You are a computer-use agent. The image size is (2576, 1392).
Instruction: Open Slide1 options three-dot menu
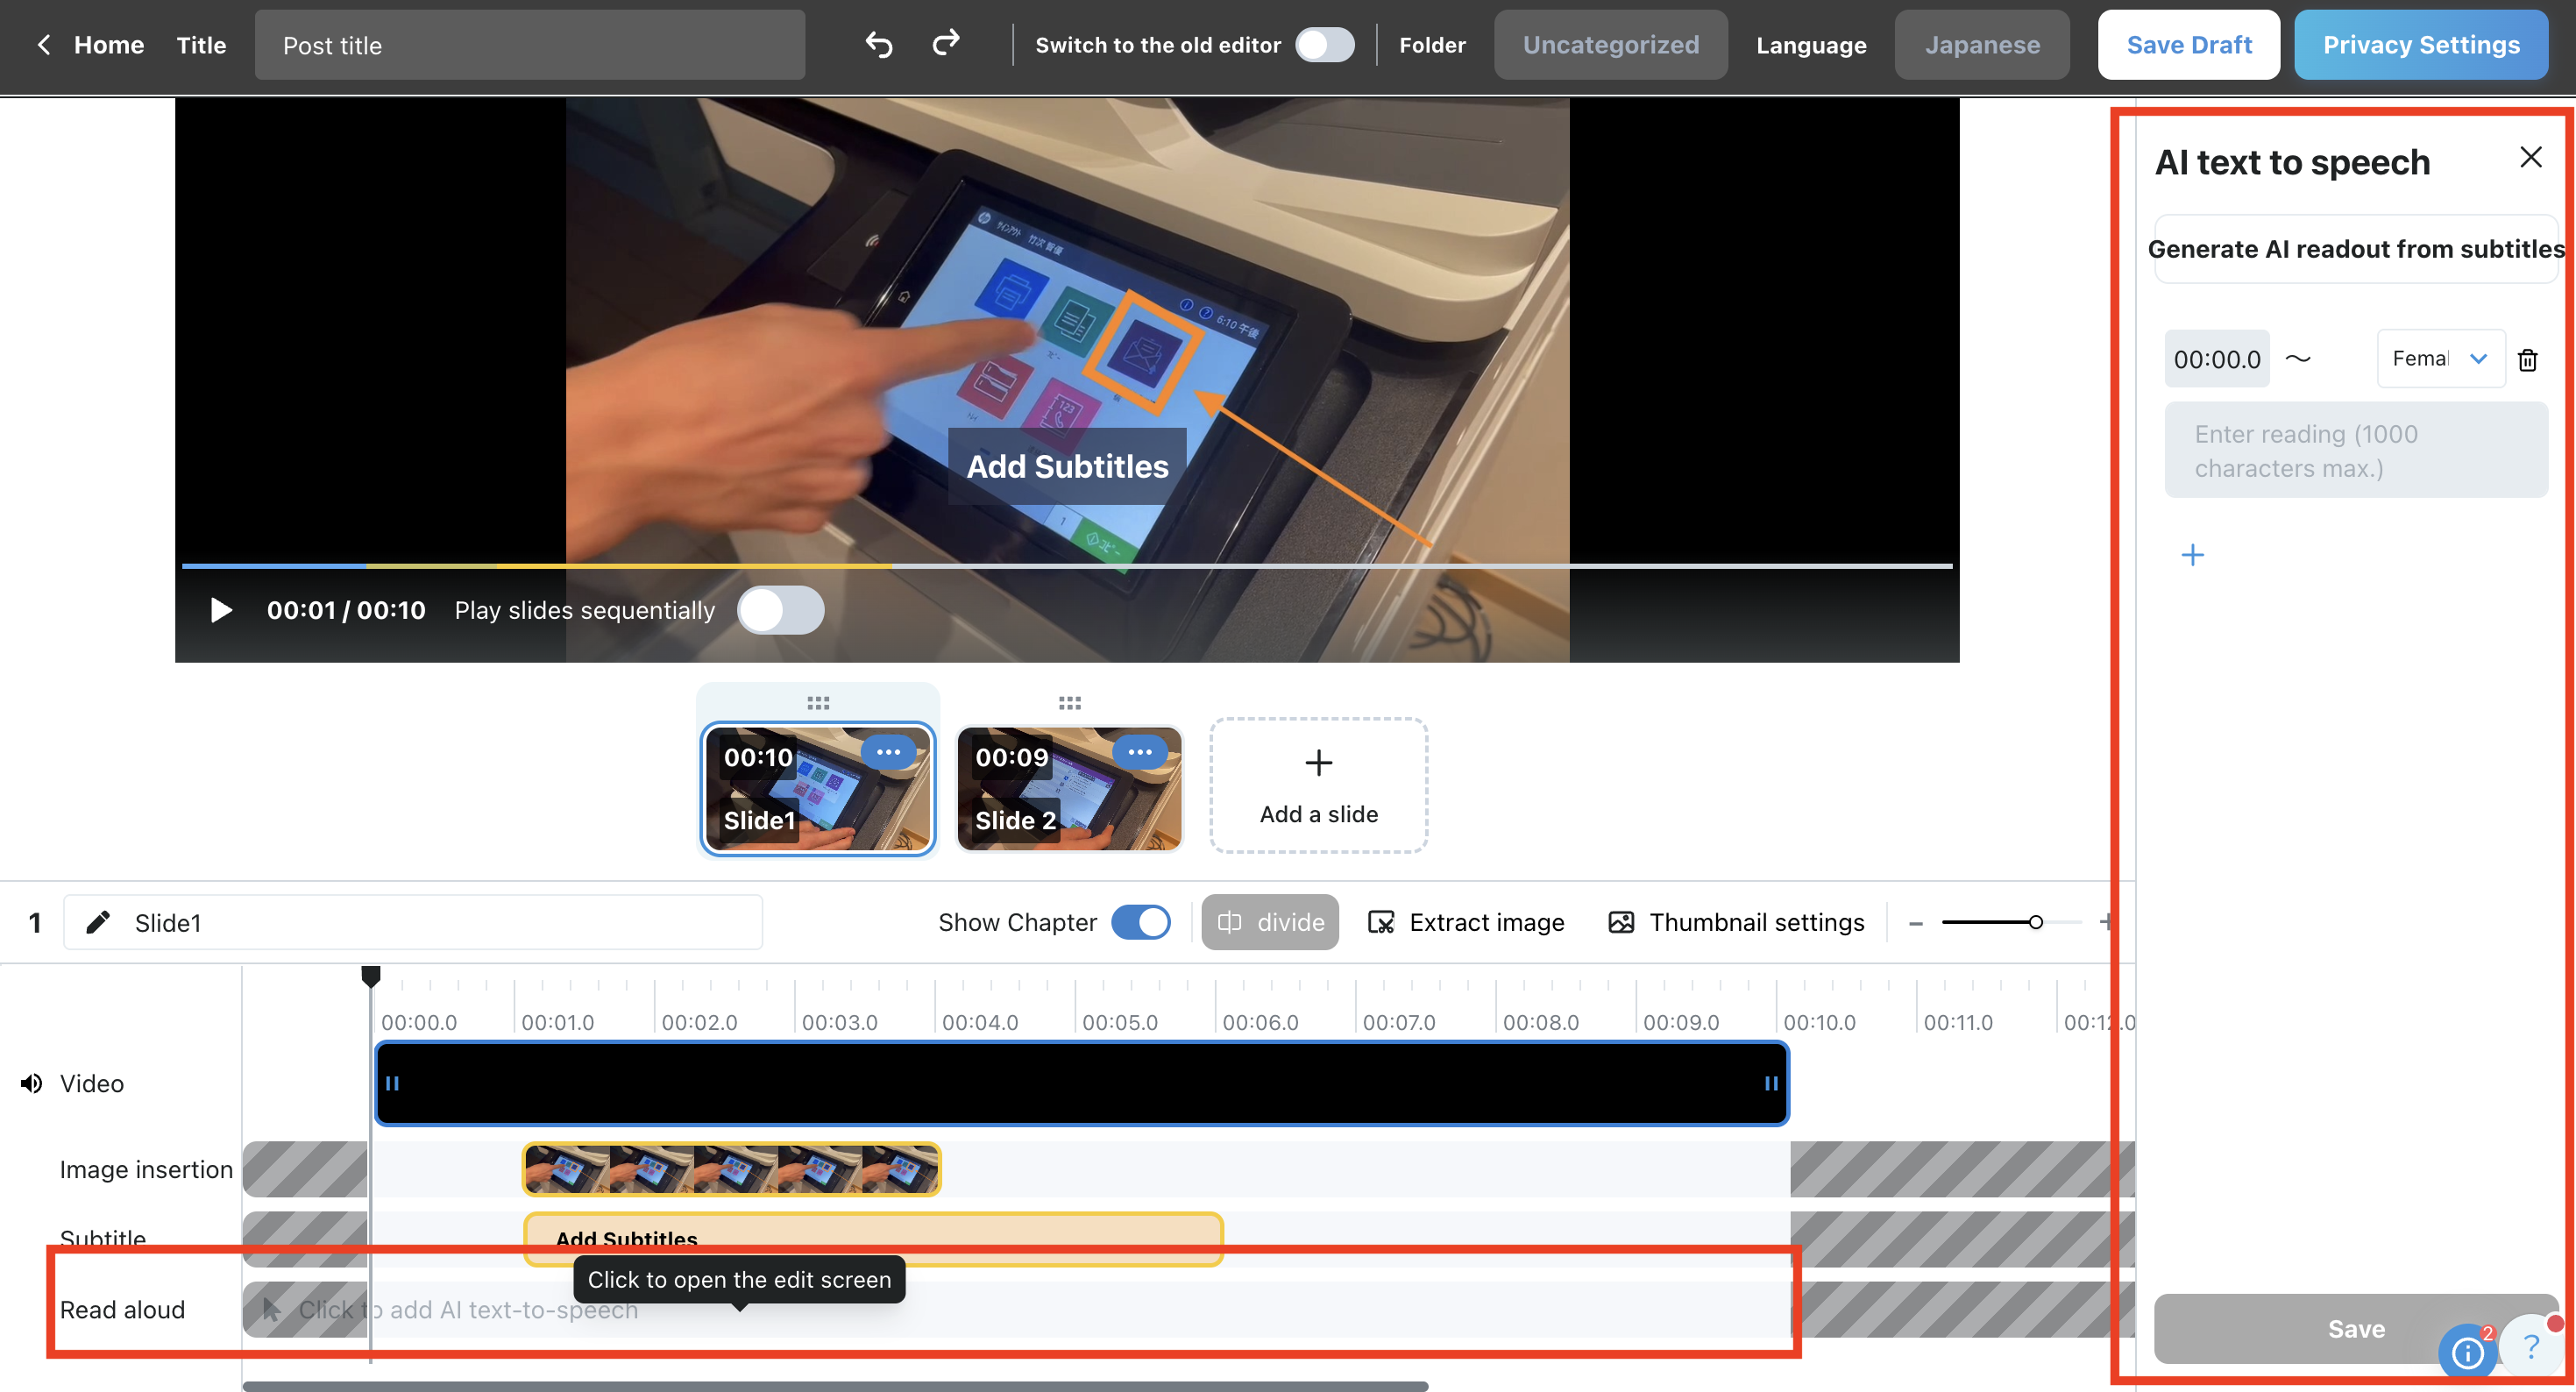(888, 752)
